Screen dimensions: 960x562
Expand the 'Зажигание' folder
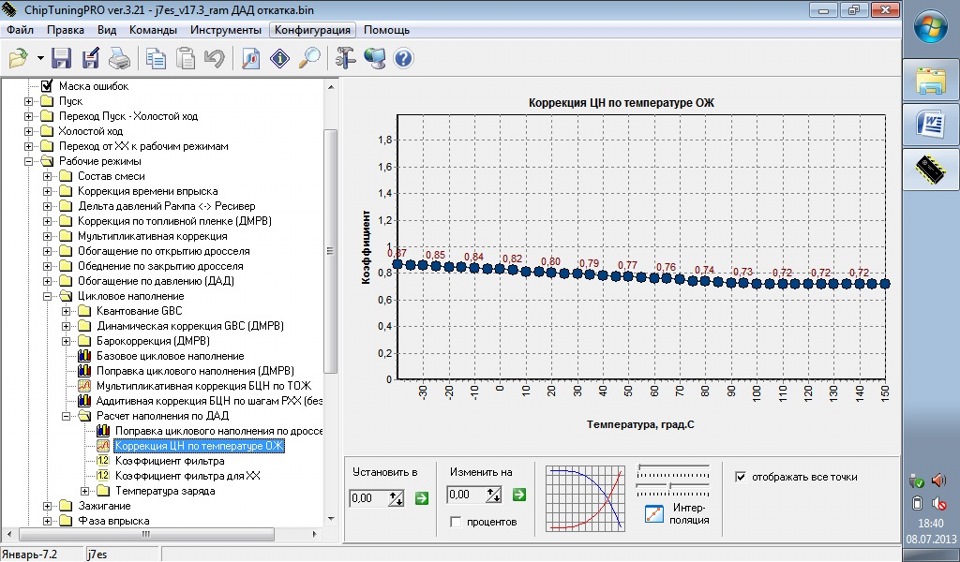click(48, 506)
